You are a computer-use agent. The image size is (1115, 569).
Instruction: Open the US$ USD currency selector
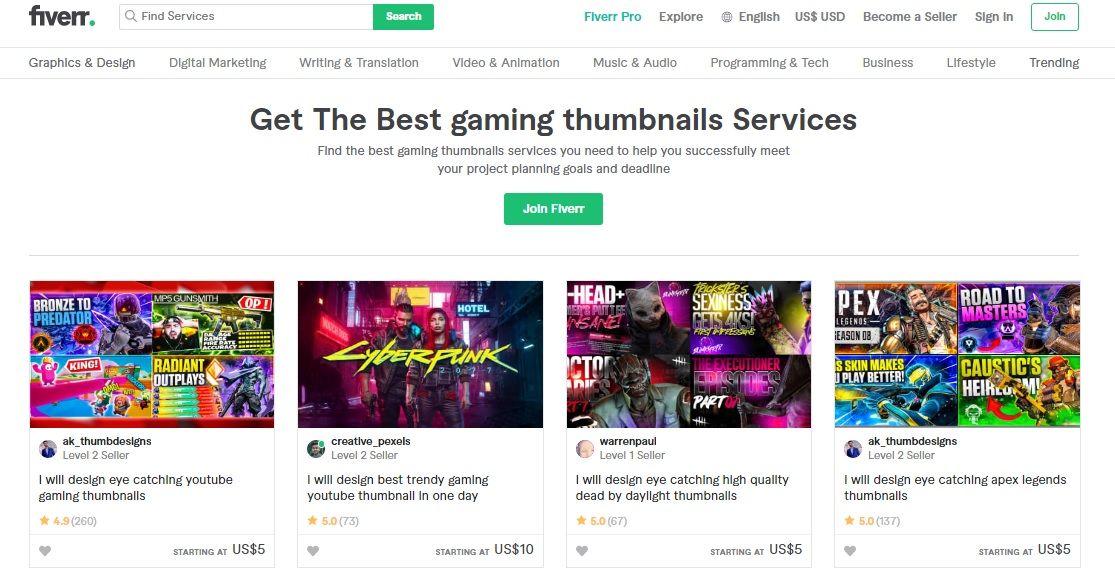820,17
